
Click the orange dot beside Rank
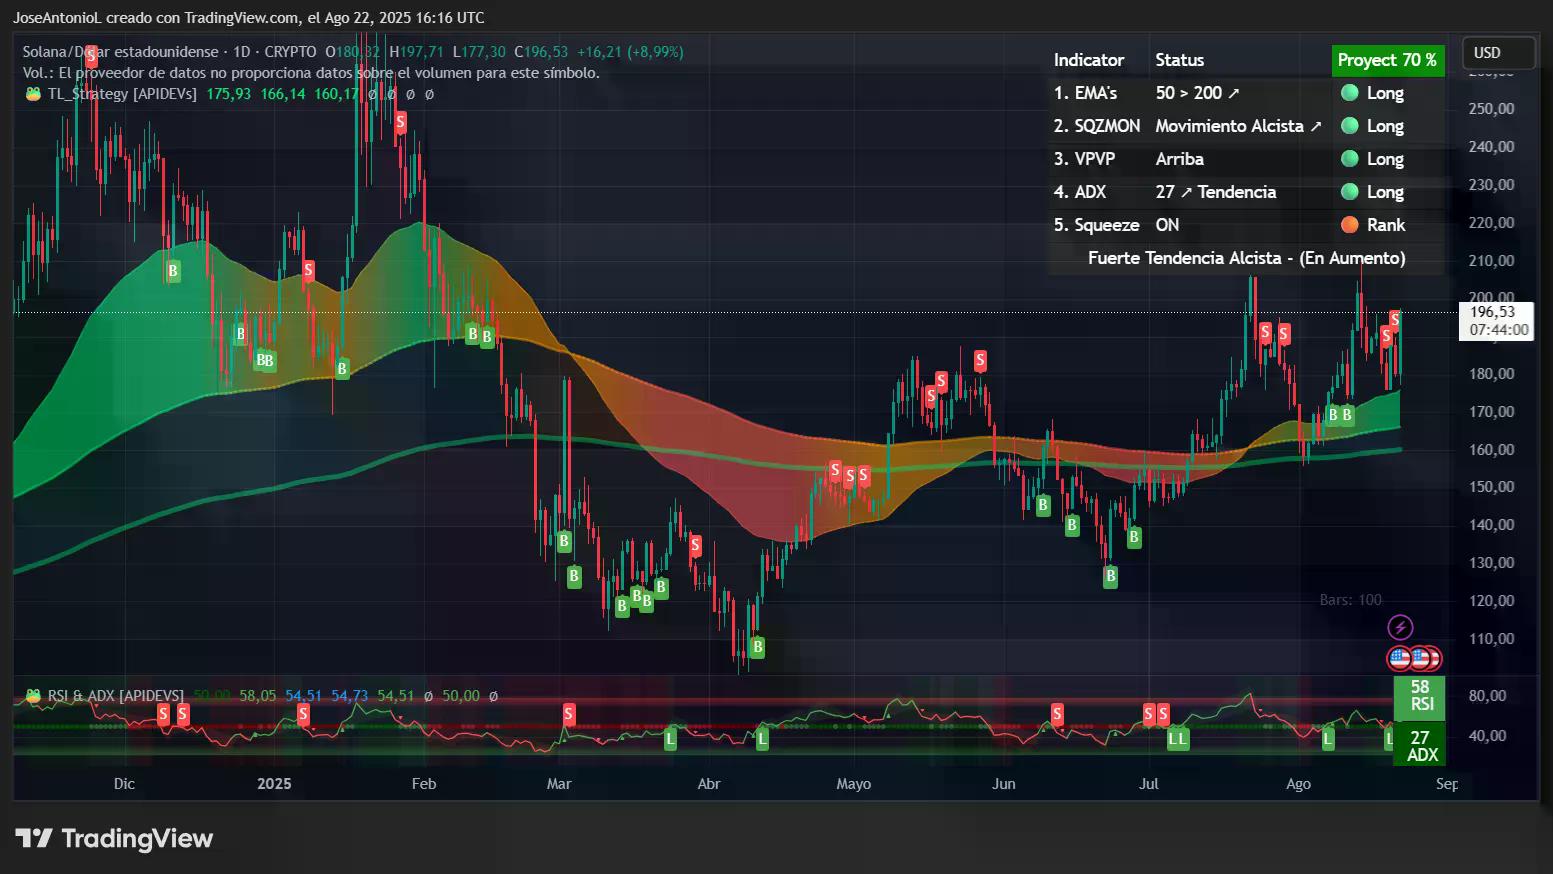[1349, 225]
